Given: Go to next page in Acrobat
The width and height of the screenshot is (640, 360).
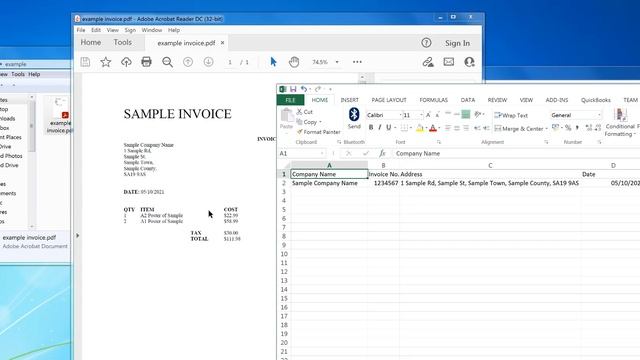Looking at the screenshot, I should click(x=208, y=62).
